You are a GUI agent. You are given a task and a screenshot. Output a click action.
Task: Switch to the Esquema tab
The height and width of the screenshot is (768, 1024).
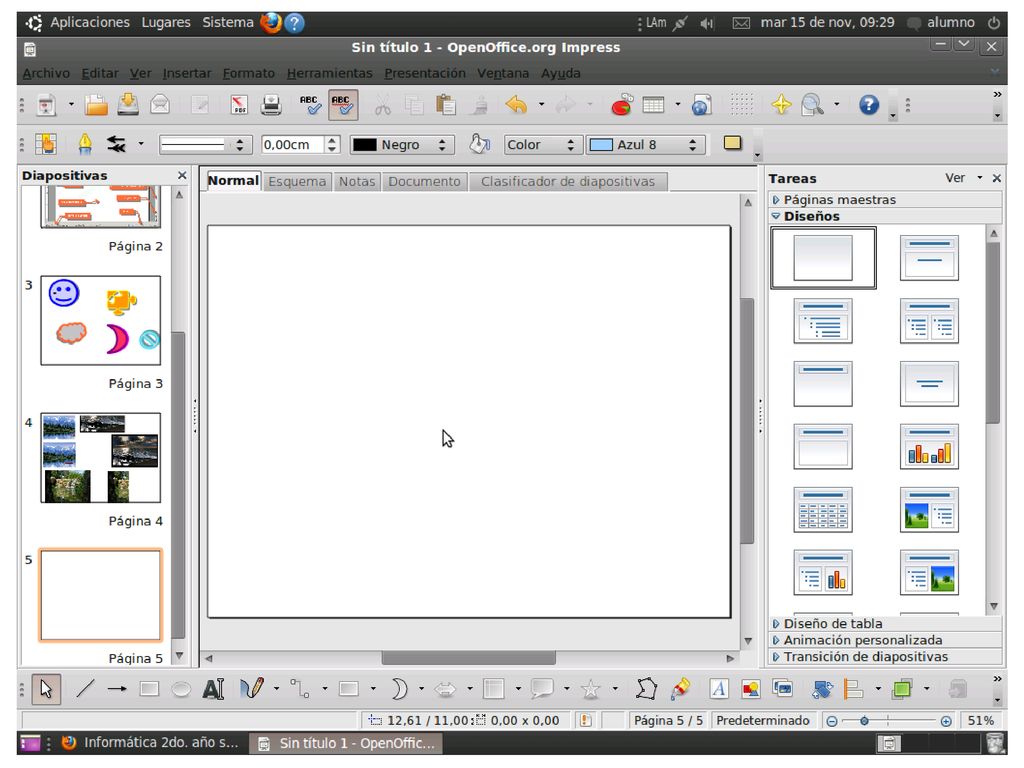point(296,182)
